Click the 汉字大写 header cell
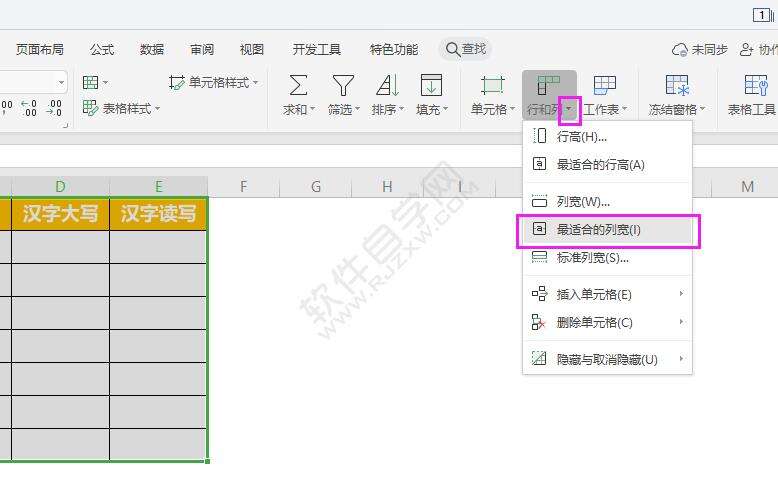This screenshot has height=501, width=778. pyautogui.click(x=61, y=214)
